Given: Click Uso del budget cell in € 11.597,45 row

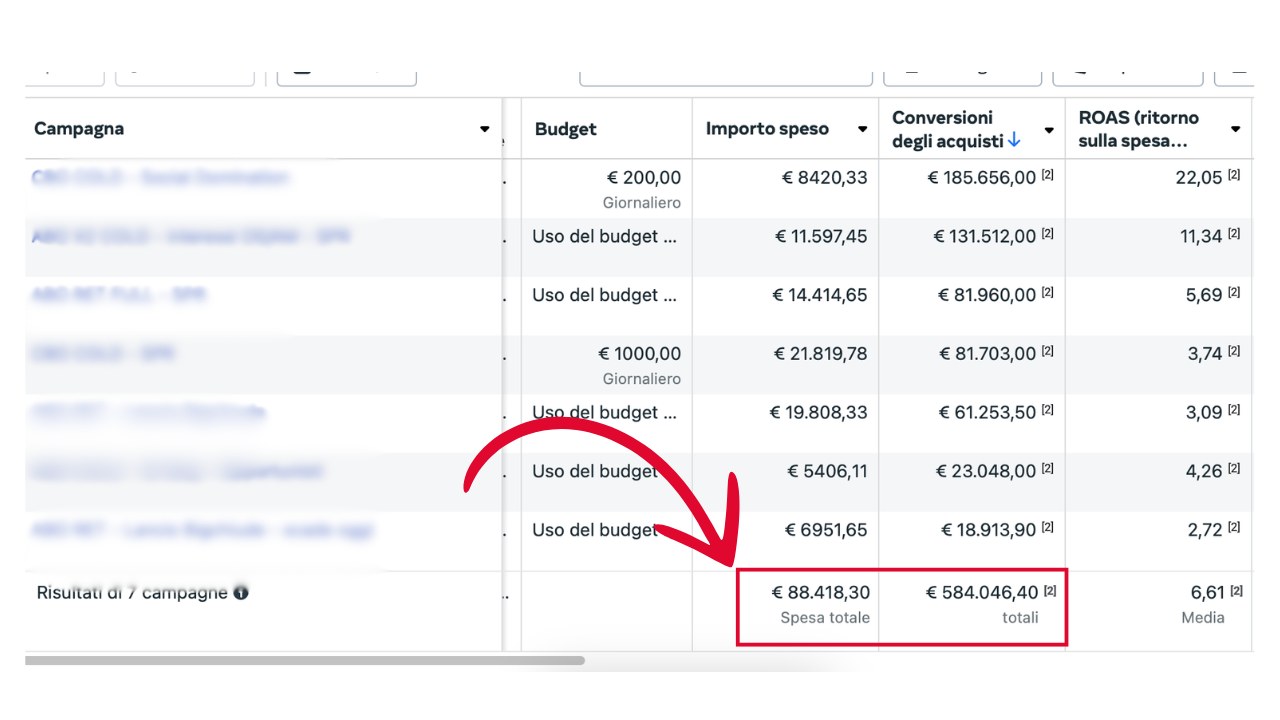Looking at the screenshot, I should pos(606,237).
